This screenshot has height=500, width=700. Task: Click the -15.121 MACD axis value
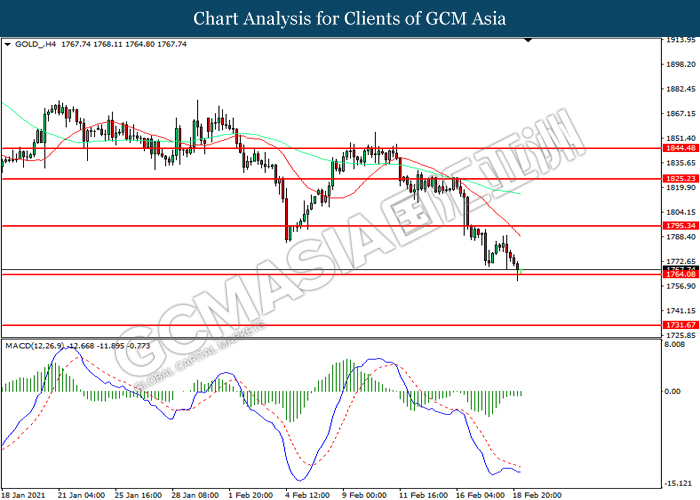point(678,483)
